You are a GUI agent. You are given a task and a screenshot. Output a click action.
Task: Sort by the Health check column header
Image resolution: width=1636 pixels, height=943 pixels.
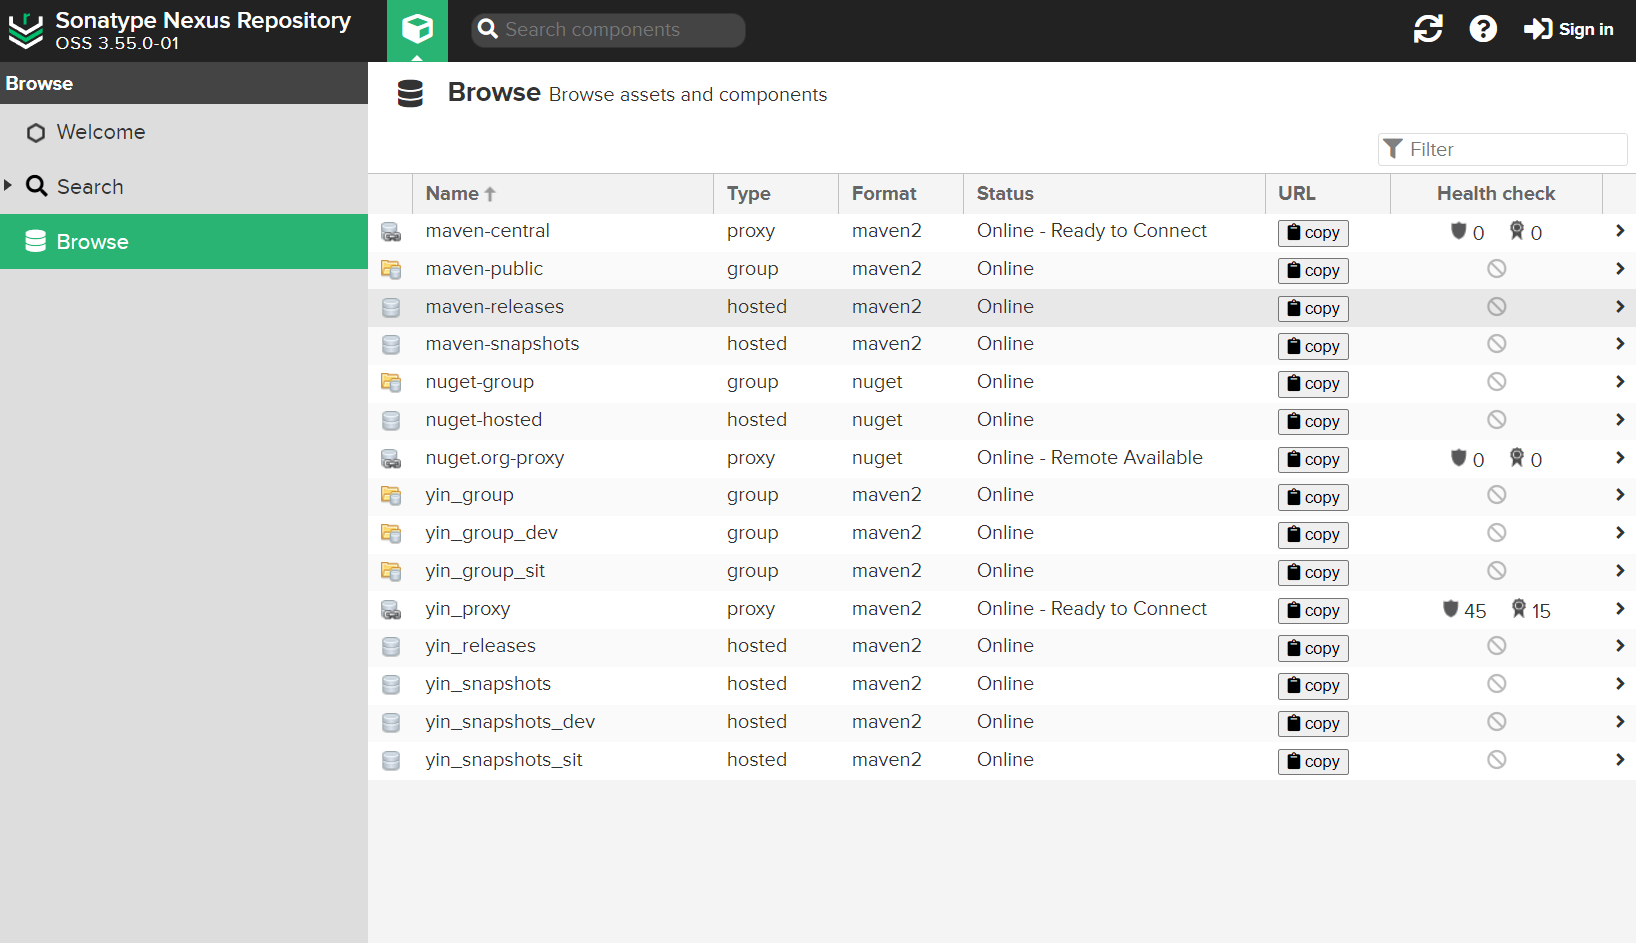pos(1496,194)
